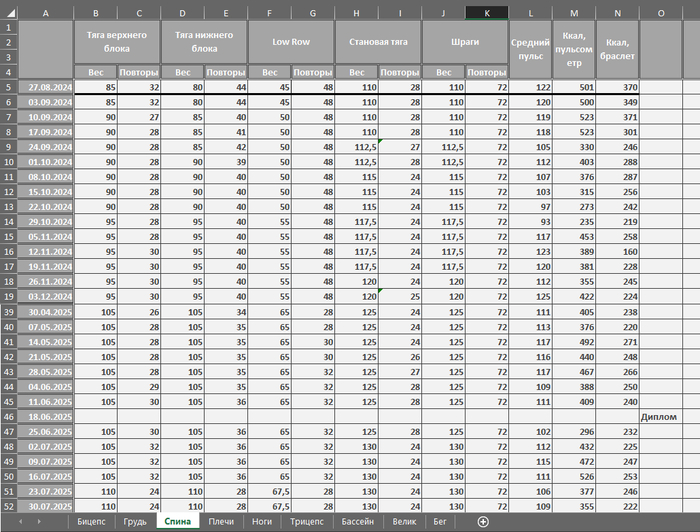Open the Грудь sheet tab
The image size is (700, 532).
coord(135,521)
